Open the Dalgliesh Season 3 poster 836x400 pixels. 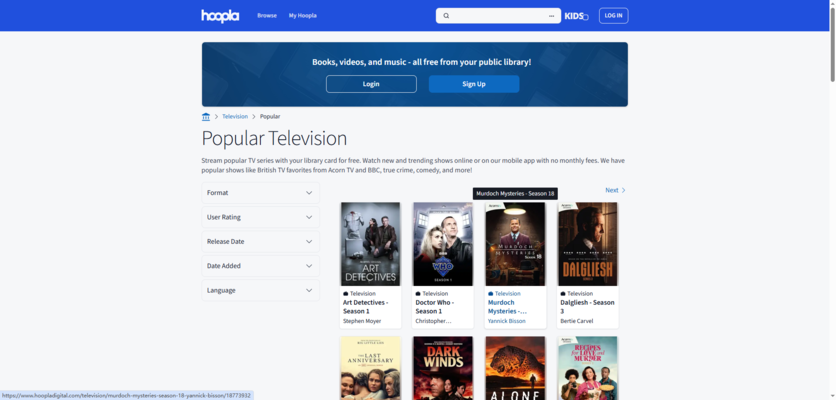(588, 244)
